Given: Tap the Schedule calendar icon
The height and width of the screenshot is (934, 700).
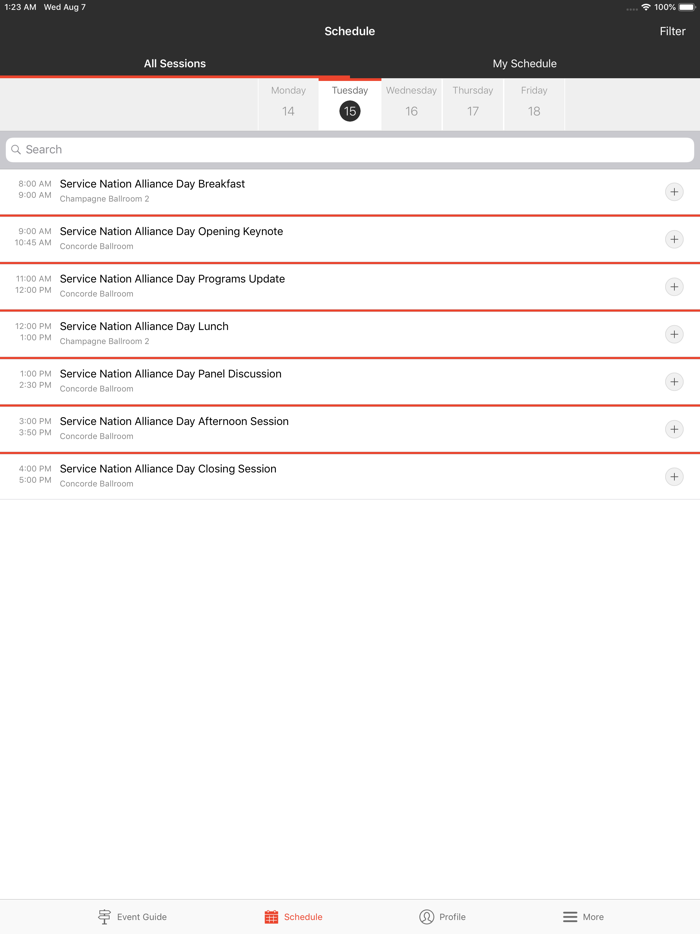Looking at the screenshot, I should pos(271,917).
